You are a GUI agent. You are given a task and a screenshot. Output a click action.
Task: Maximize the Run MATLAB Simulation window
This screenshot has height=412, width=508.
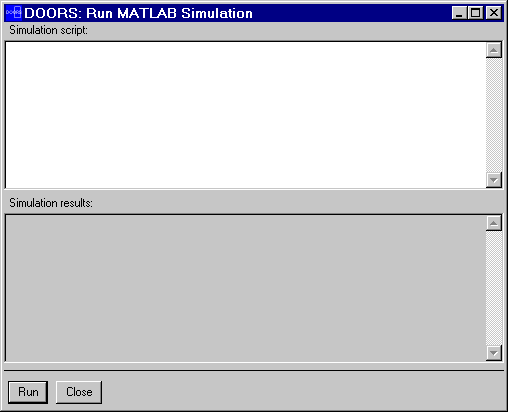(476, 13)
